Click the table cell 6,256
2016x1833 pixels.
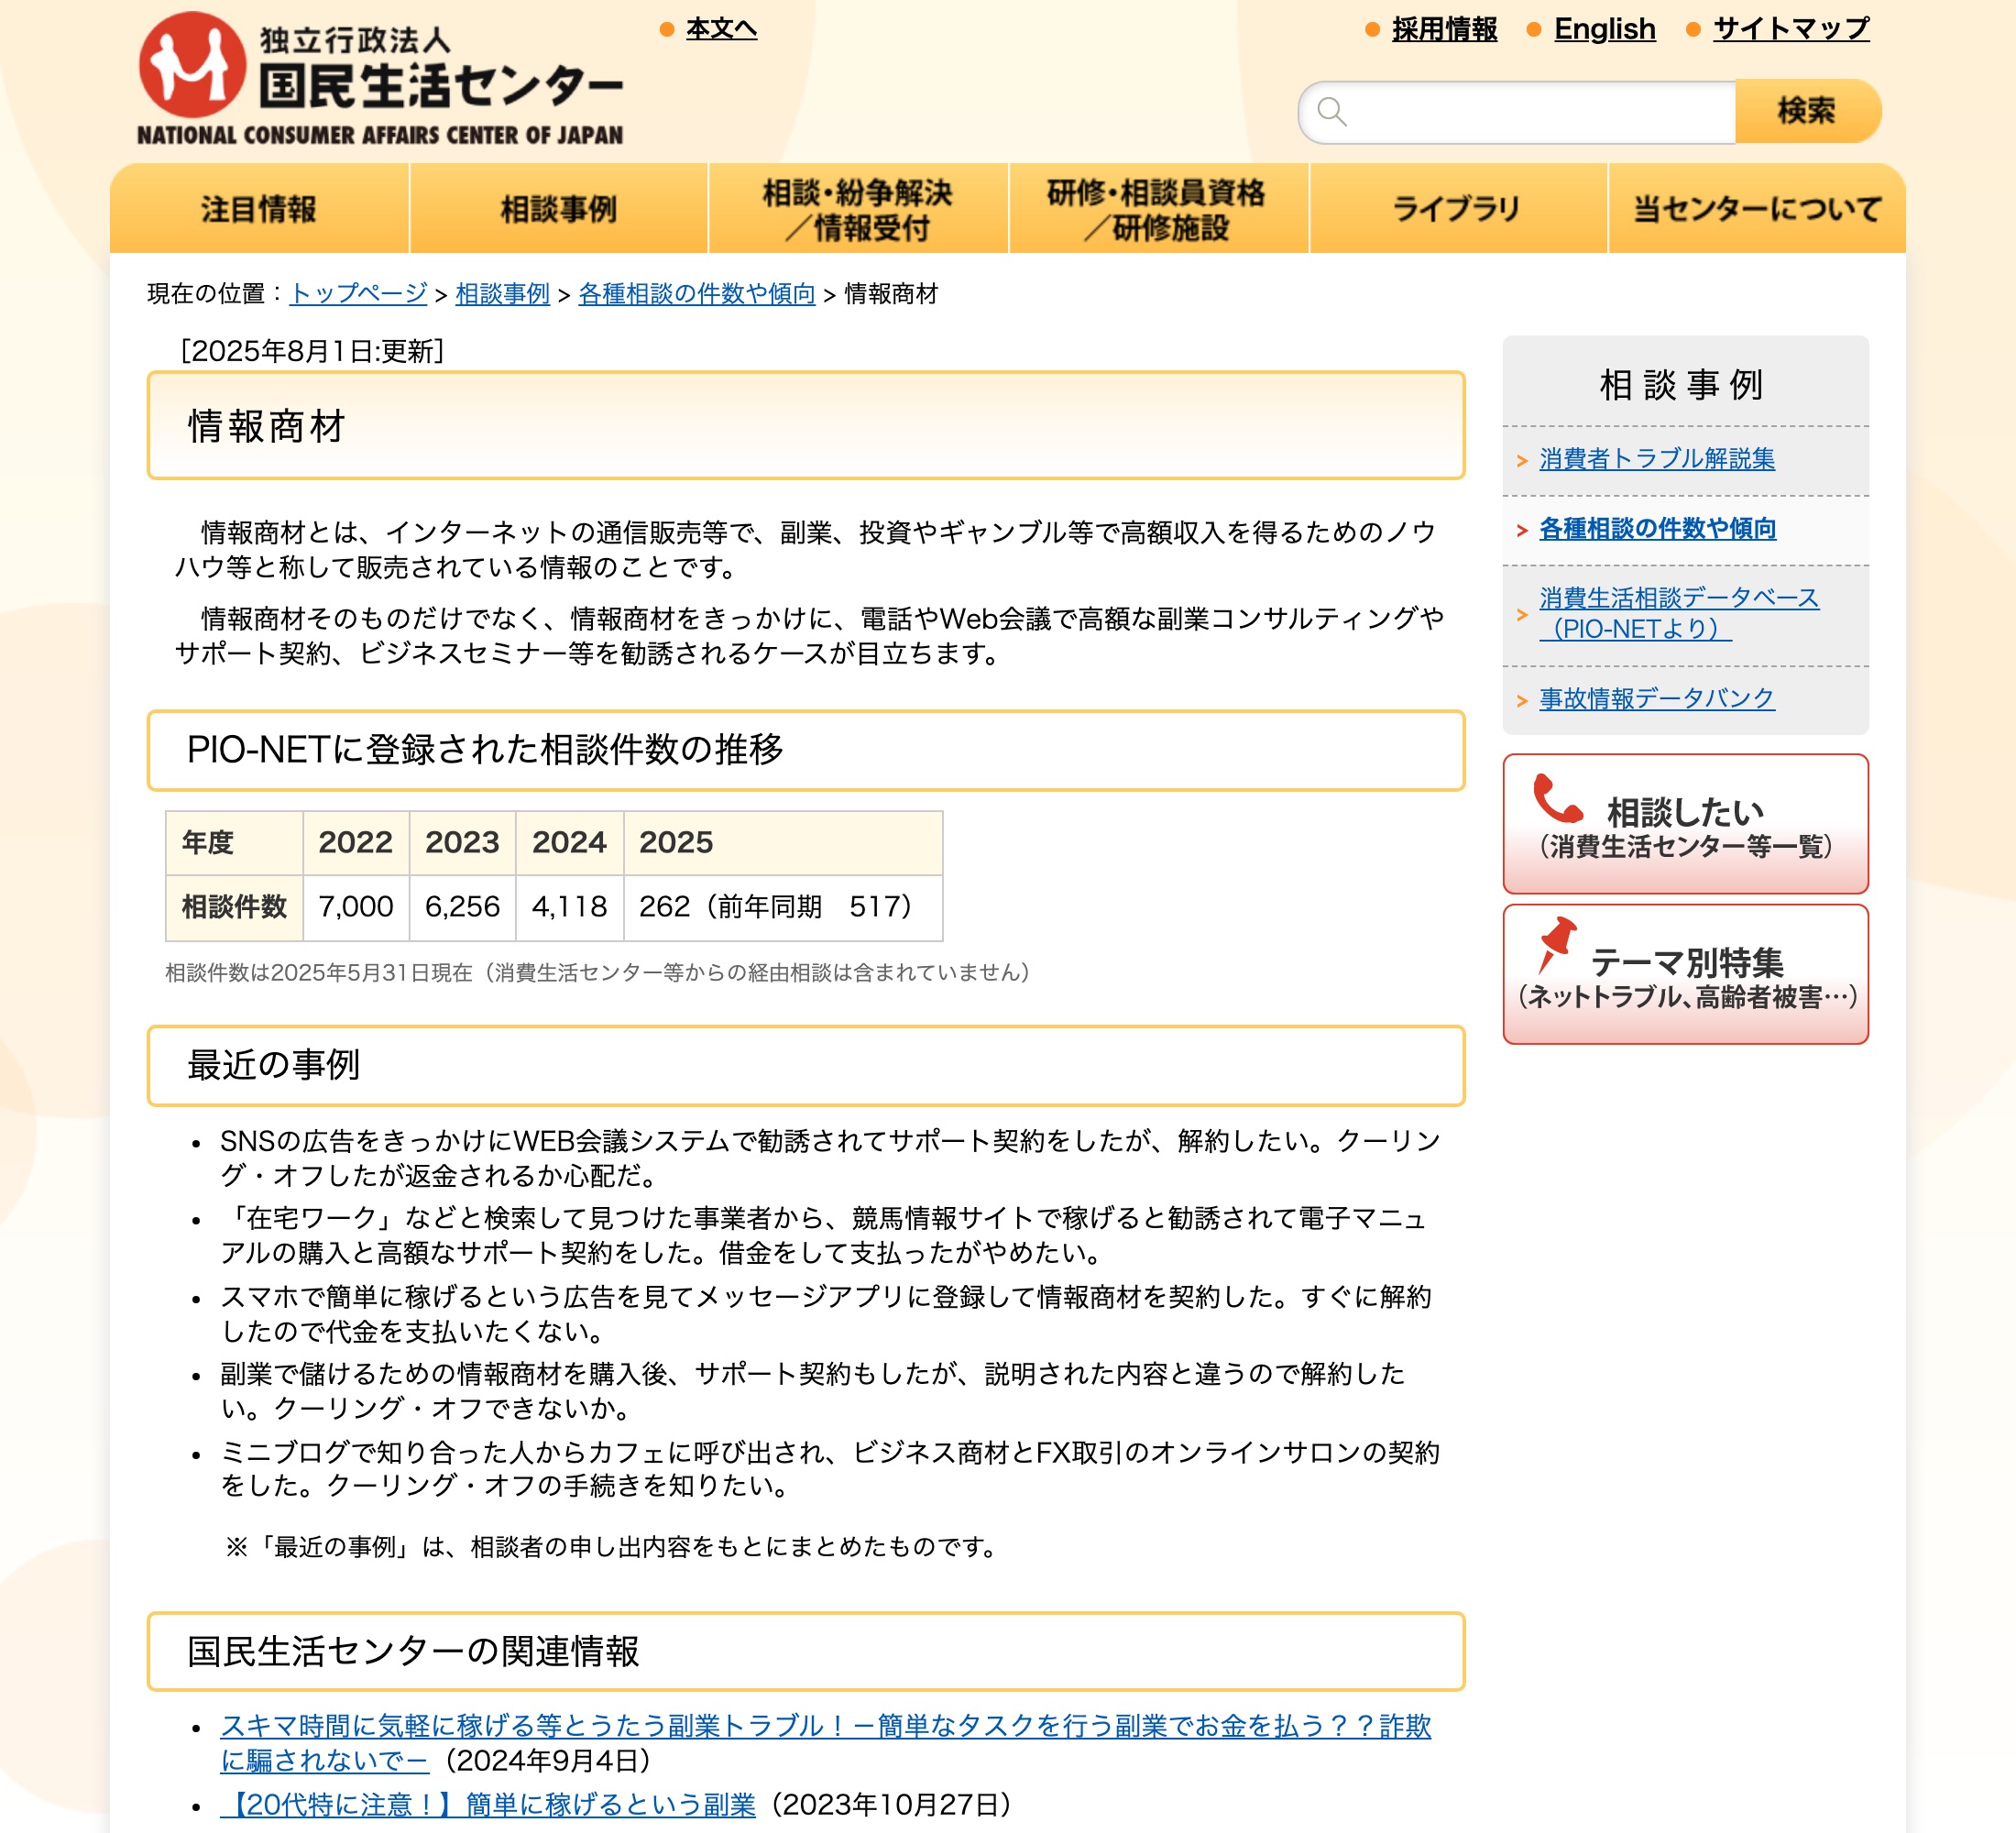click(x=462, y=907)
